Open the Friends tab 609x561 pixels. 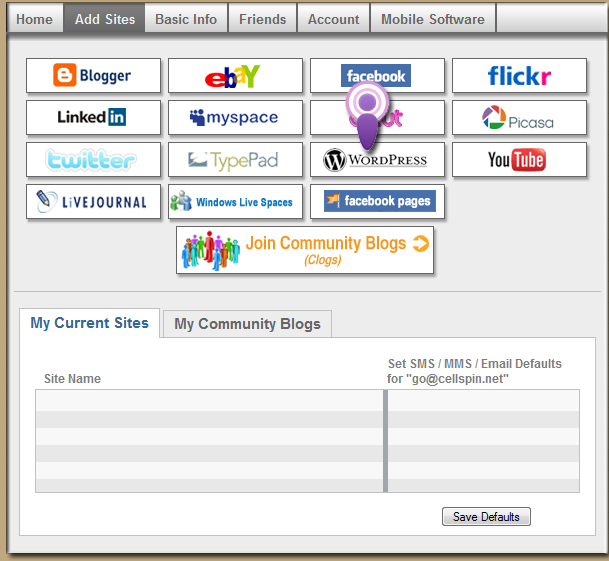pyautogui.click(x=263, y=18)
